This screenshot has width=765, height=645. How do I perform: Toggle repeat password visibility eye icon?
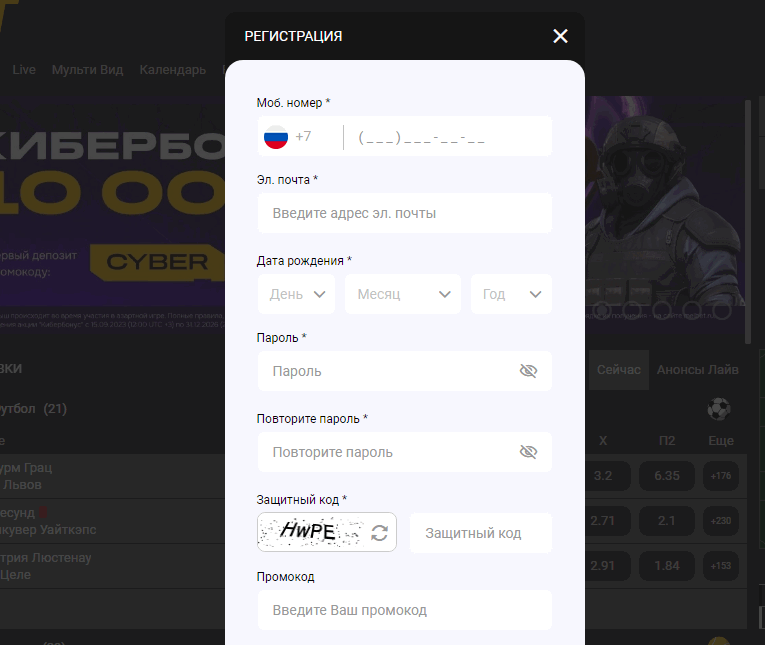528,452
